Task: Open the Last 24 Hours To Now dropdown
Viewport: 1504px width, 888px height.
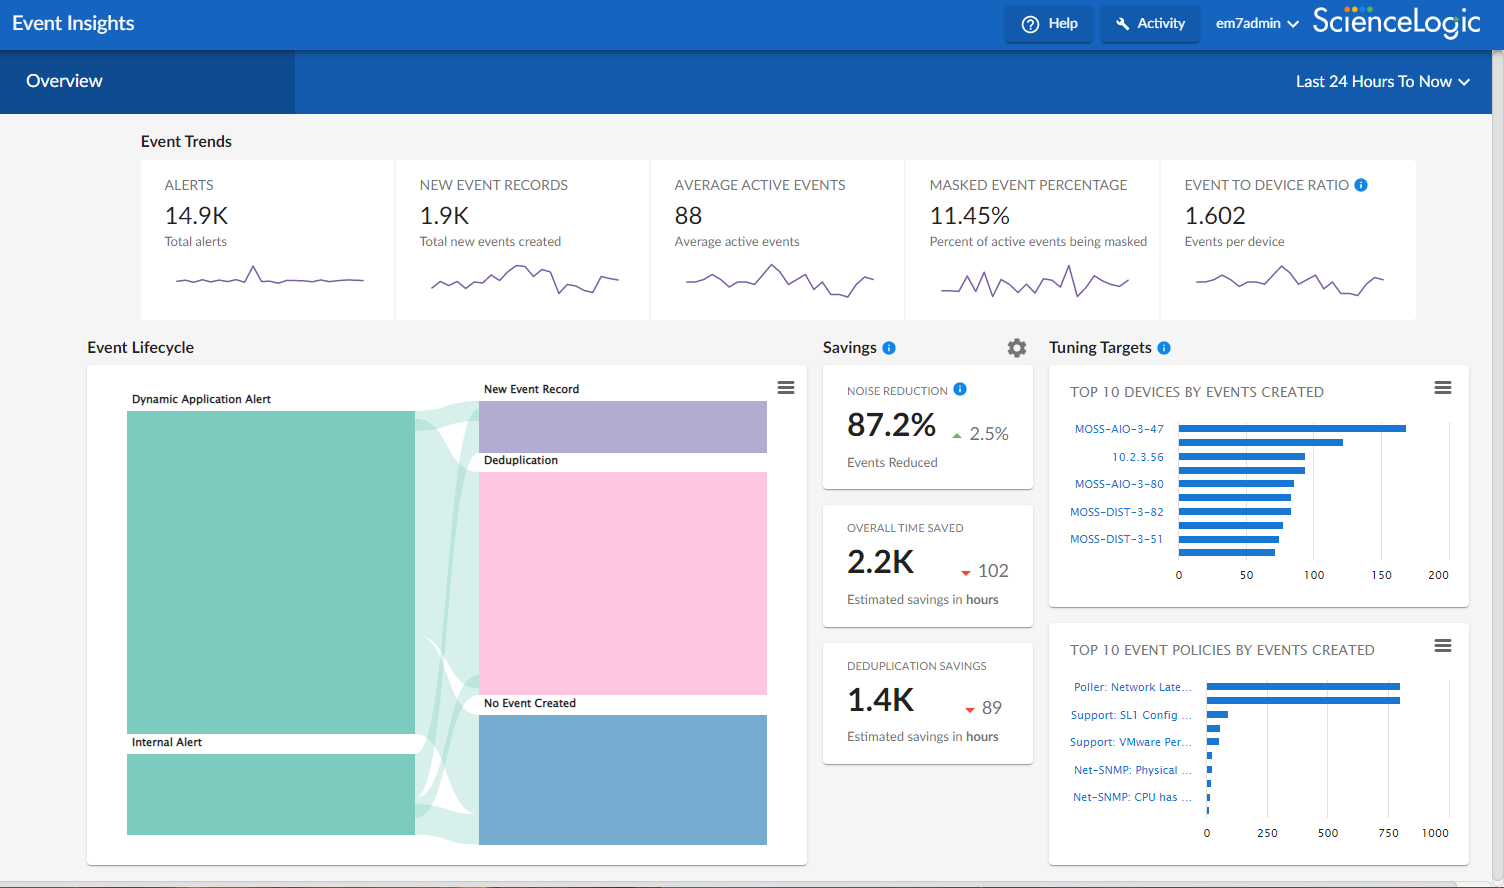Action: coord(1383,81)
